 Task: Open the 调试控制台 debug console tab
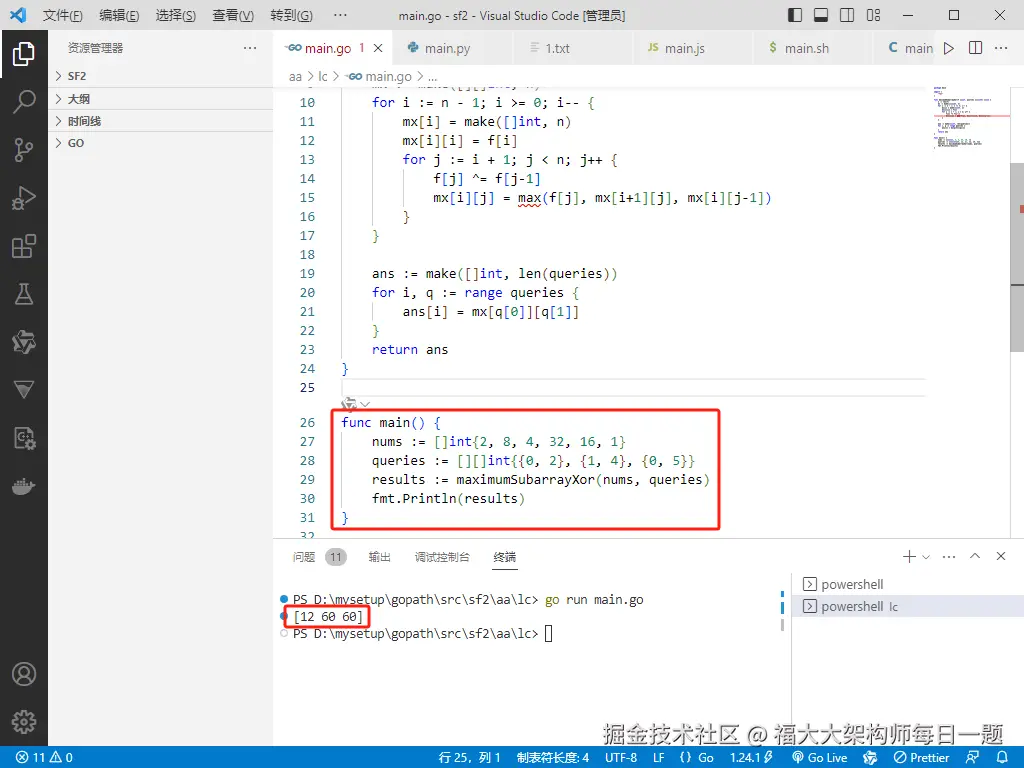(442, 557)
